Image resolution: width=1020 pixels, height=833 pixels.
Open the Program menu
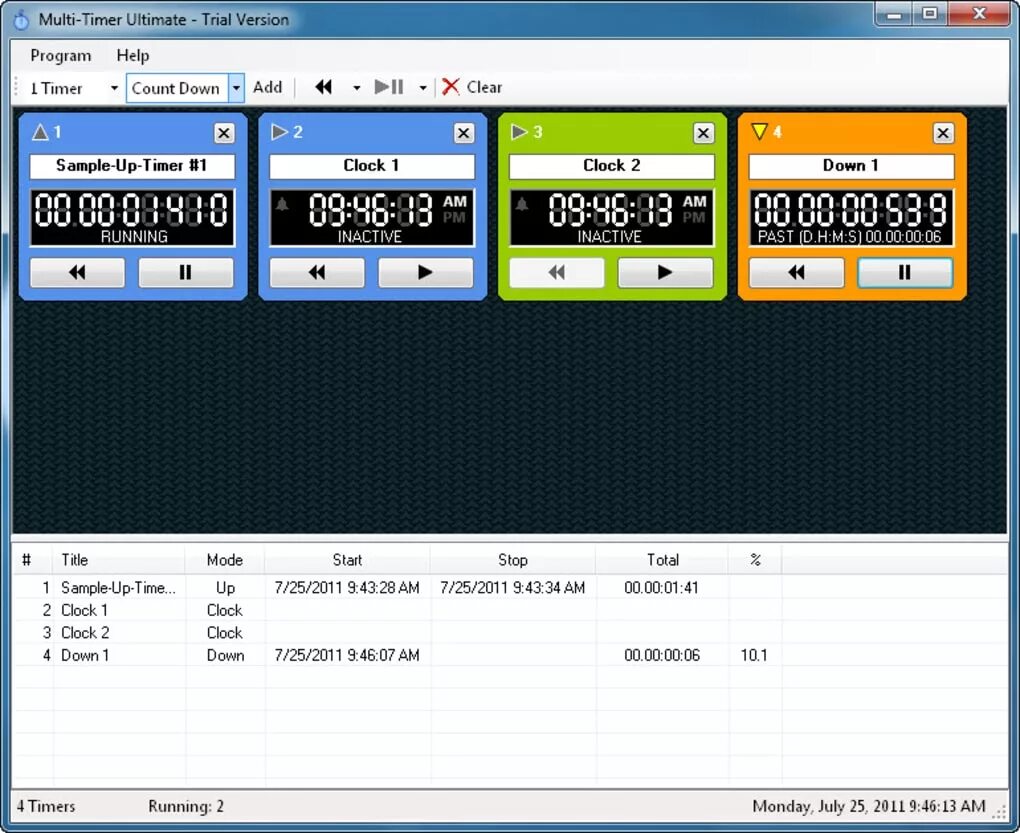pyautogui.click(x=60, y=55)
